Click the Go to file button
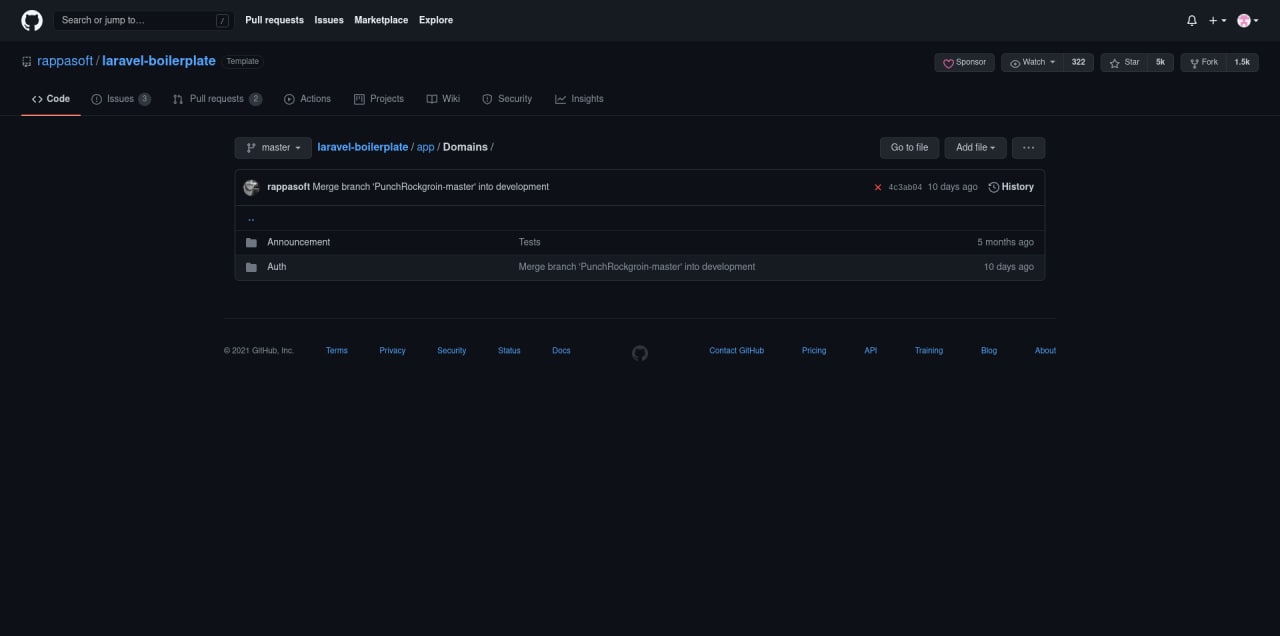The image size is (1280, 636). tap(909, 147)
